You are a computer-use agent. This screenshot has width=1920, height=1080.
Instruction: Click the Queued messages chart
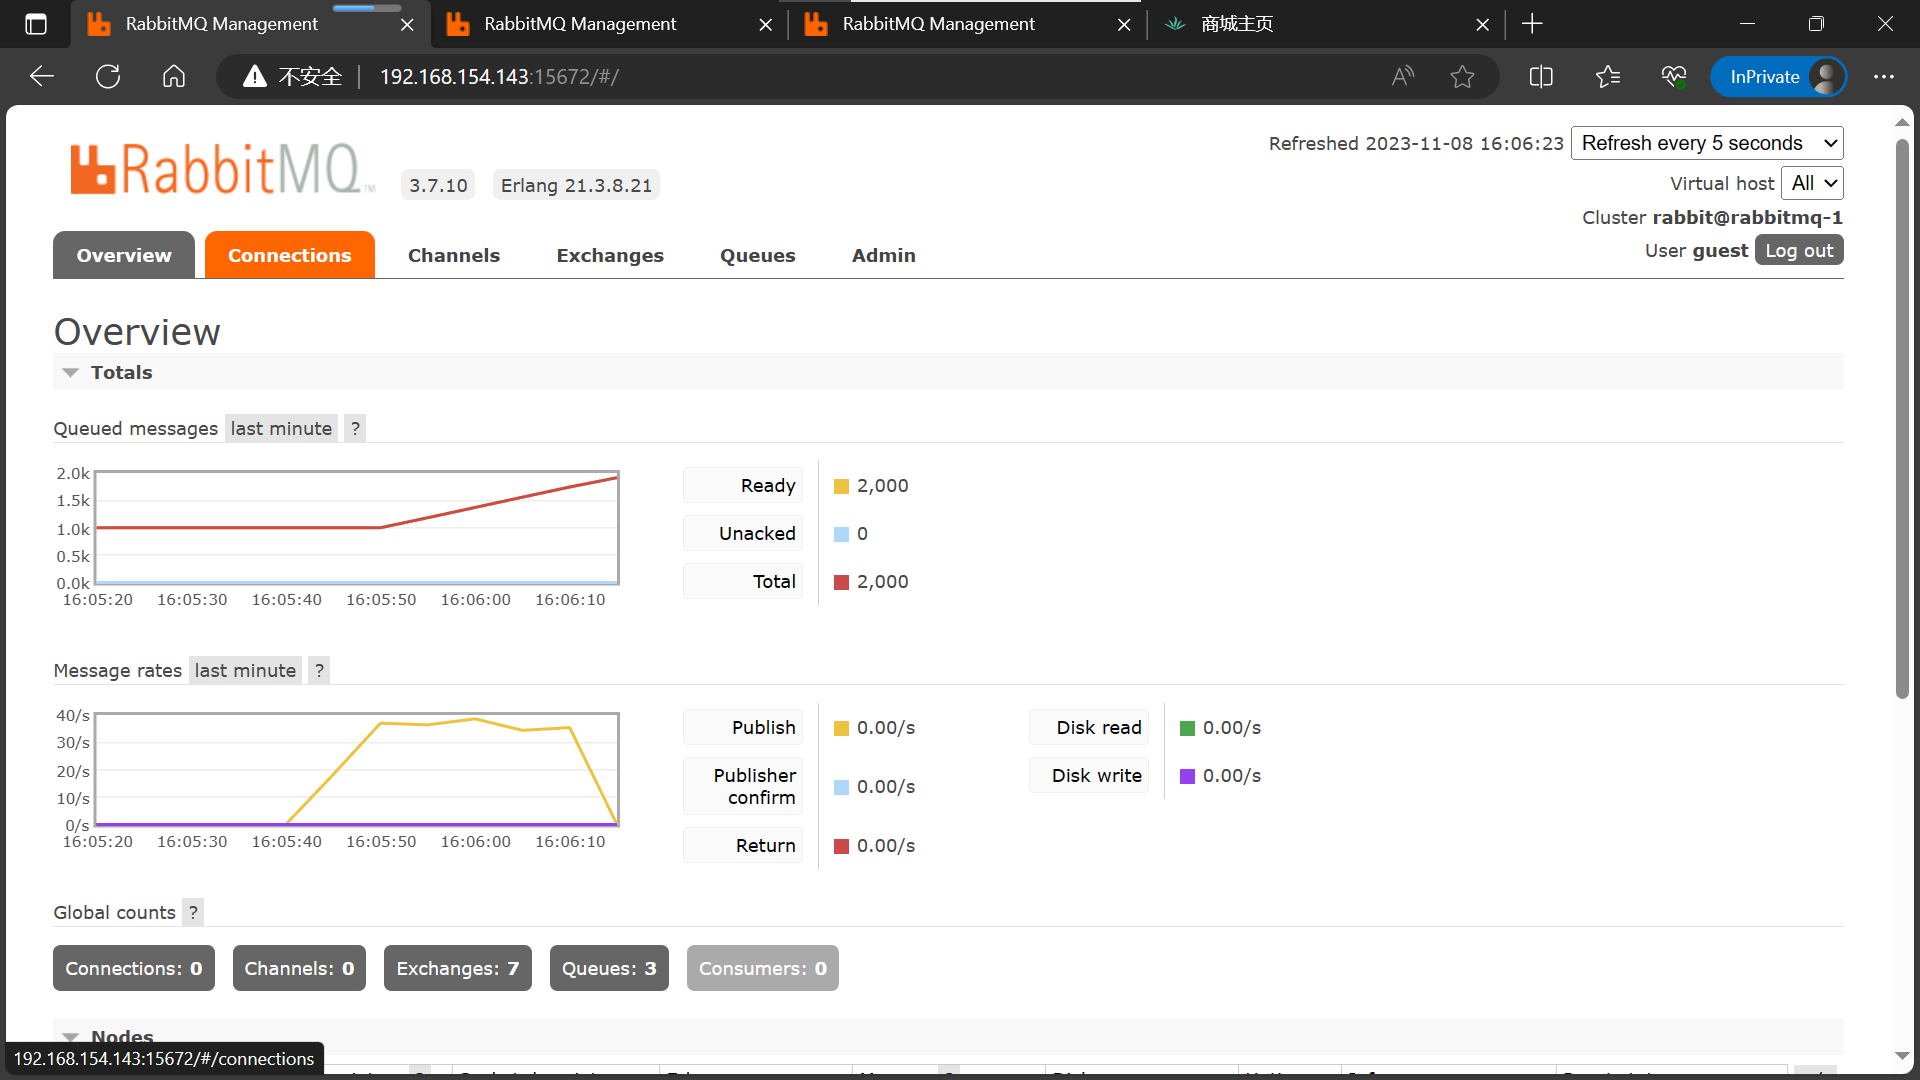click(x=357, y=527)
